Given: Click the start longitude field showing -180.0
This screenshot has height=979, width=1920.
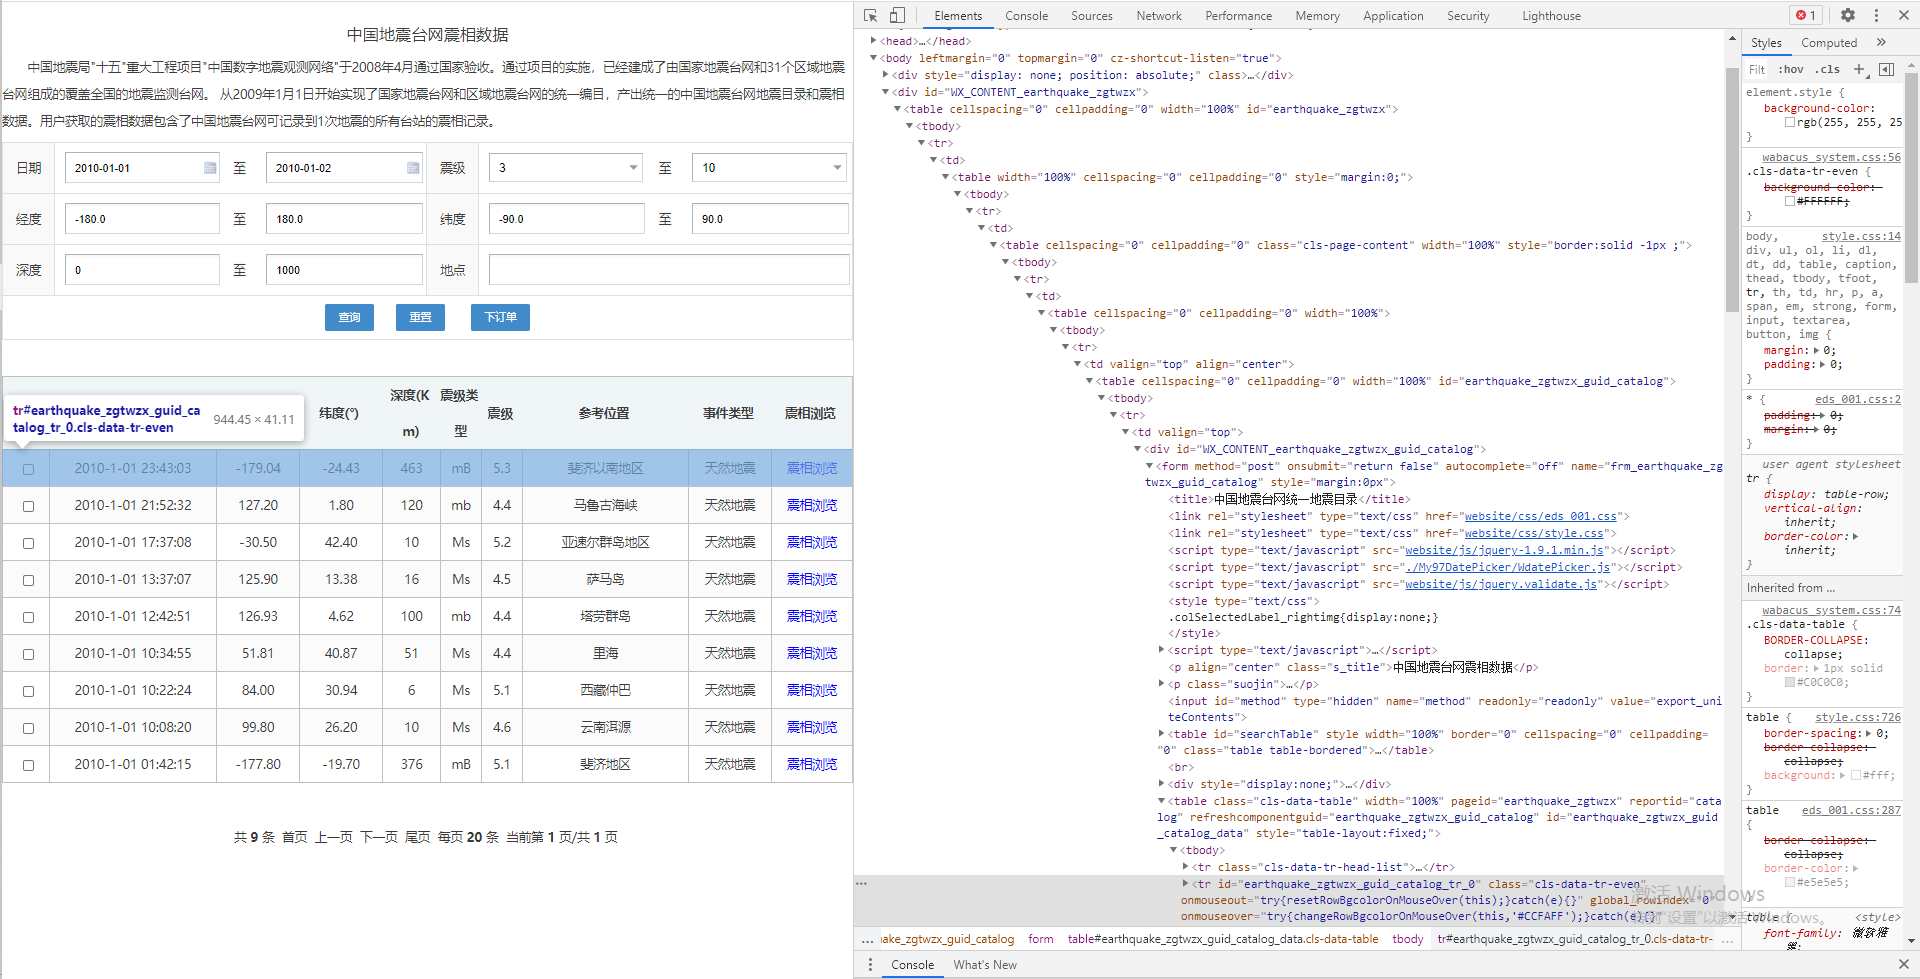Looking at the screenshot, I should pos(142,219).
